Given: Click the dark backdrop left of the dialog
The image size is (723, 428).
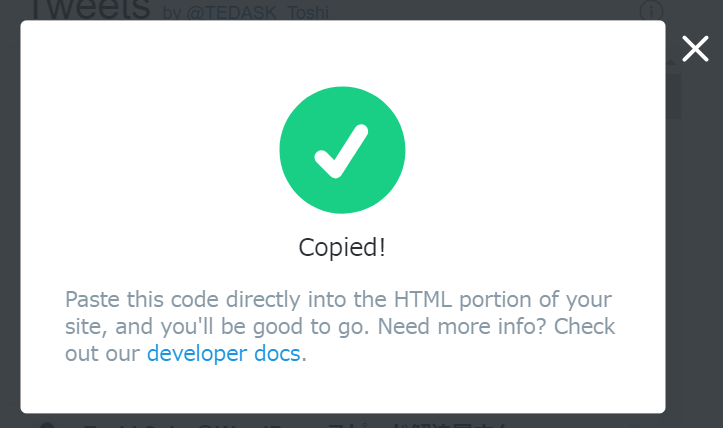Looking at the screenshot, I should click(10, 220).
